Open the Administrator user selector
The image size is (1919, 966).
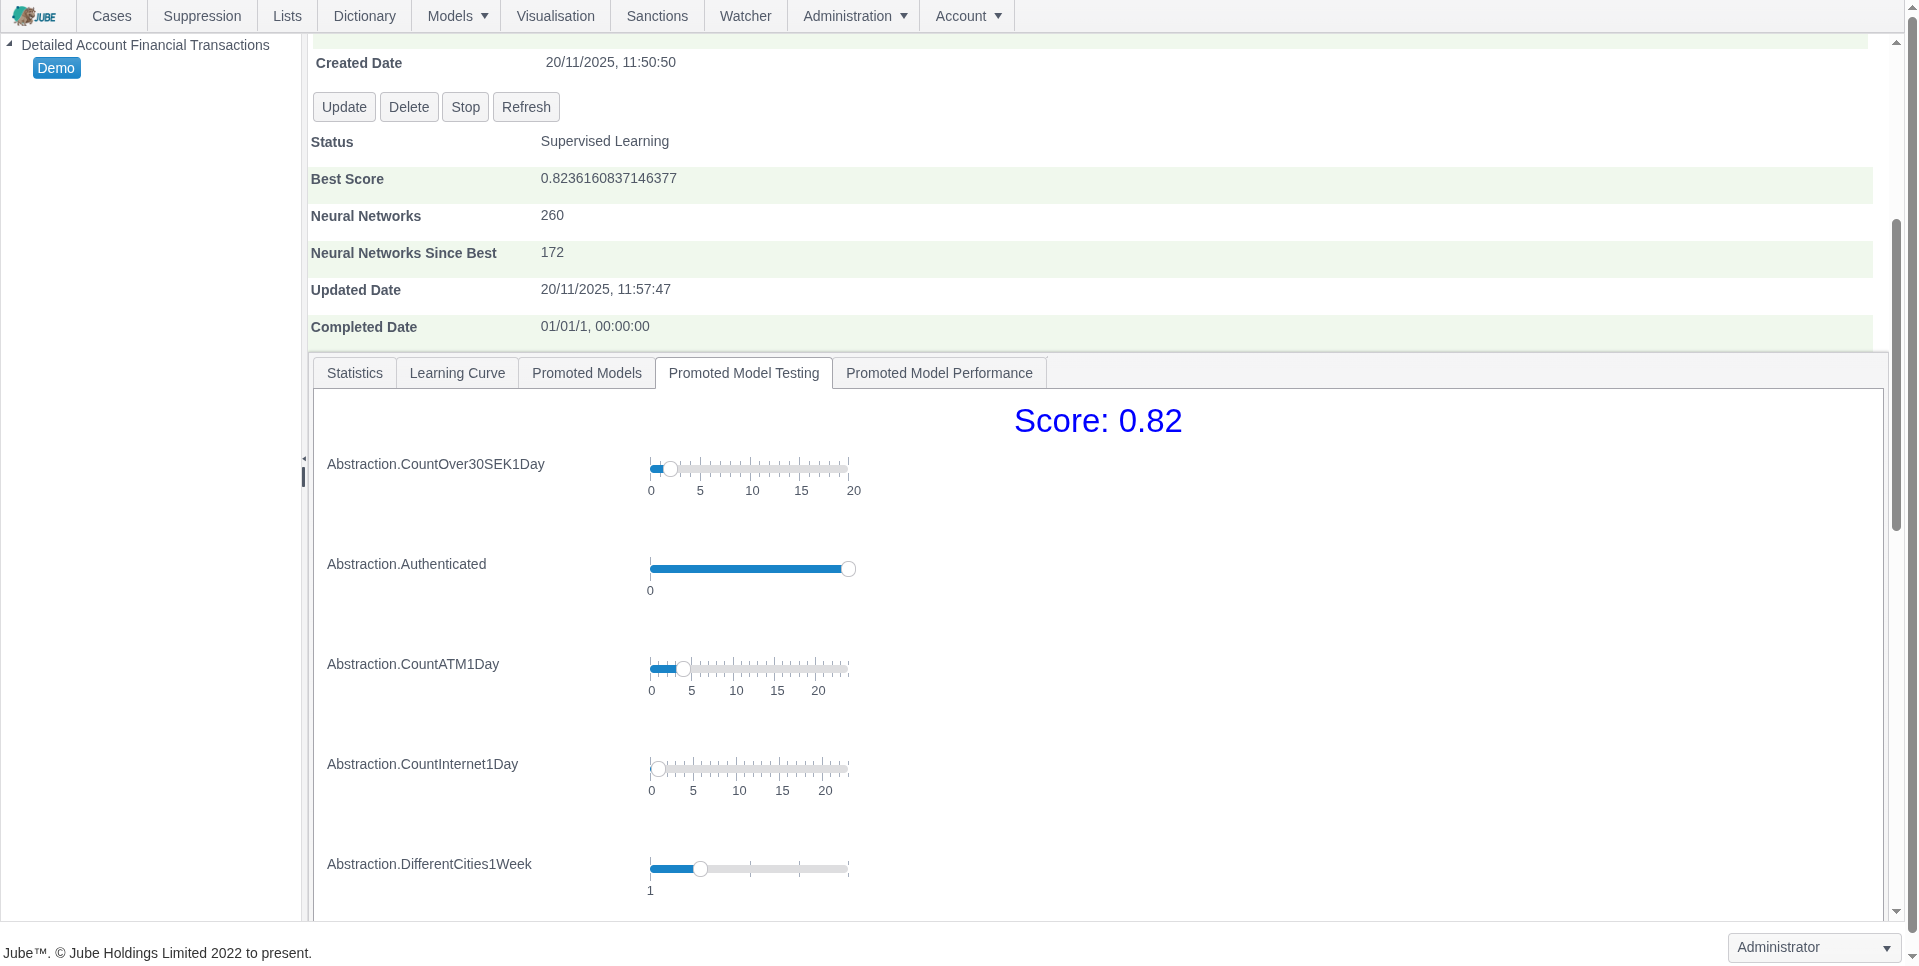coord(1813,947)
